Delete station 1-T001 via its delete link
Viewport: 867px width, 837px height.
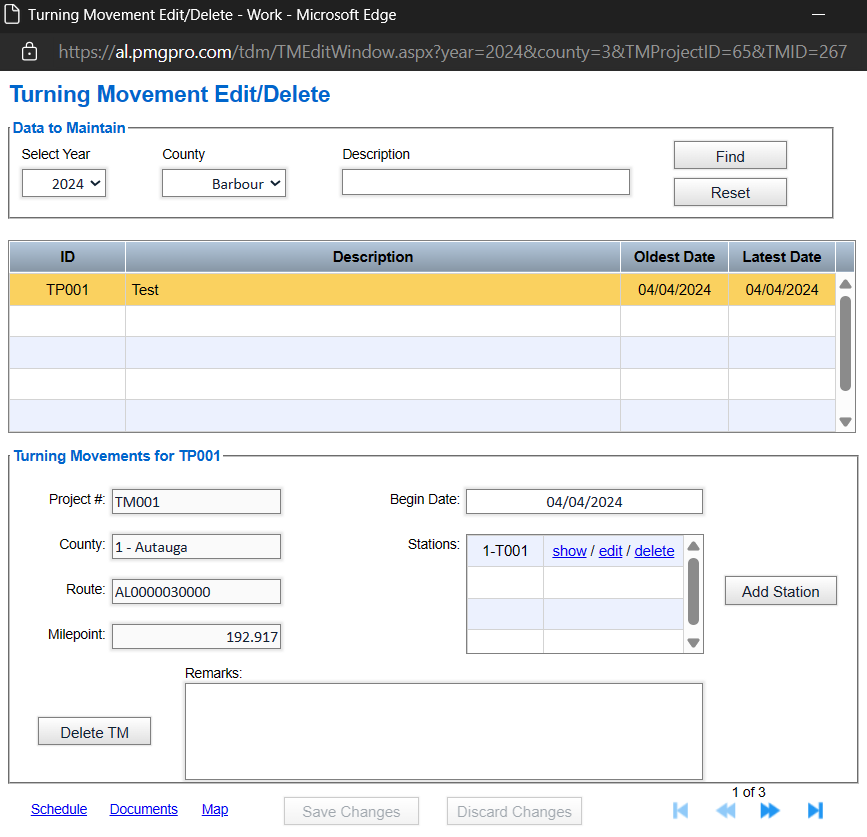pyautogui.click(x=654, y=550)
